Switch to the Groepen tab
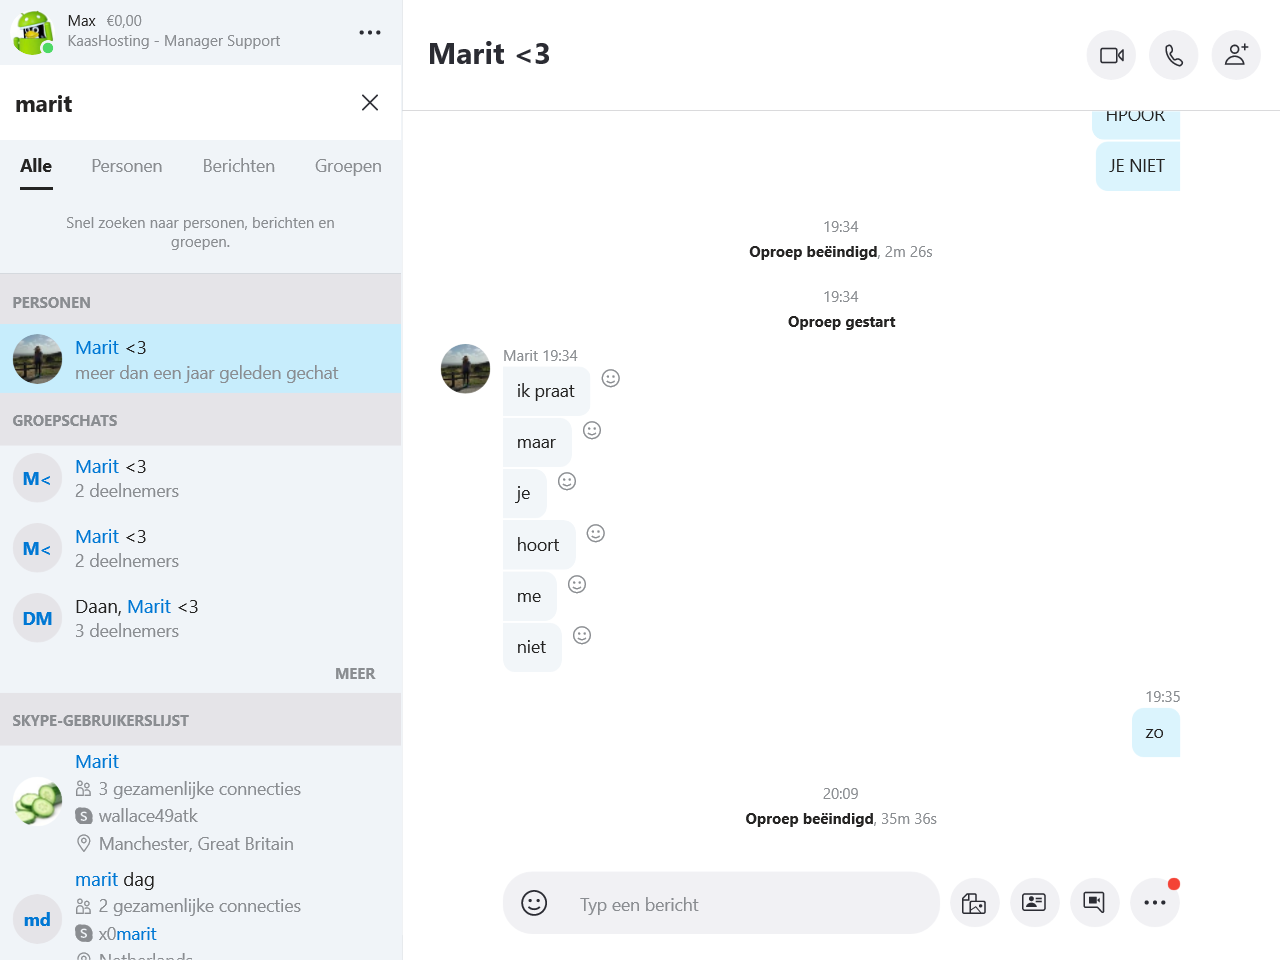Viewport: 1280px width, 960px height. [x=347, y=166]
